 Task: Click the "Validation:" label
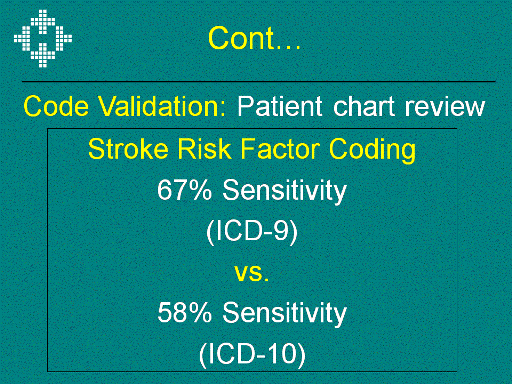click(162, 106)
